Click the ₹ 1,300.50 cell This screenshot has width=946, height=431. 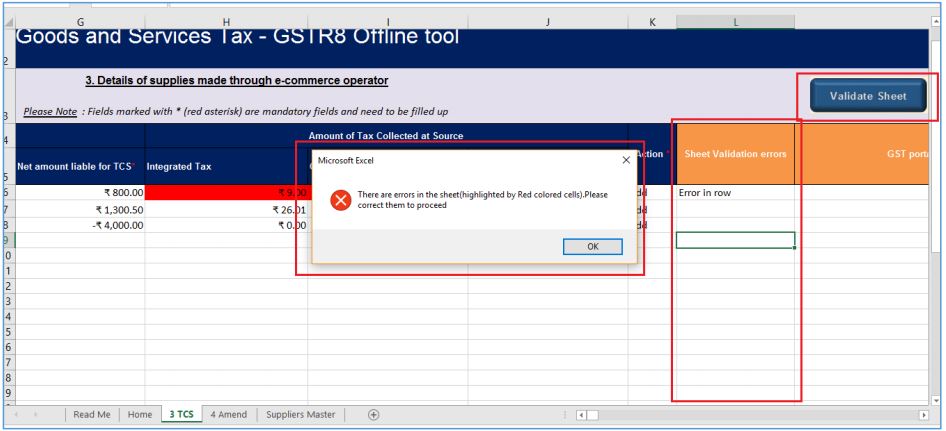(x=80, y=209)
